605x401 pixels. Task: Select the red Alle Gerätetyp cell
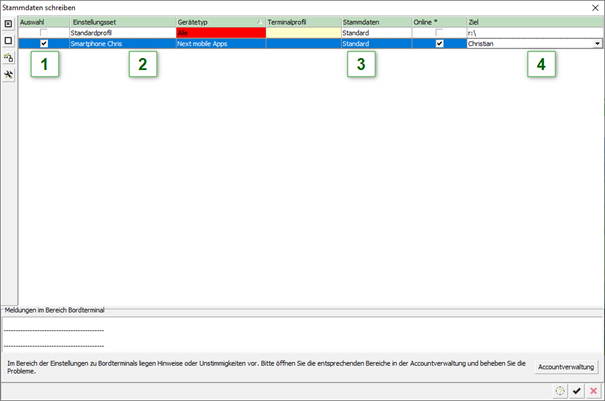(218, 33)
